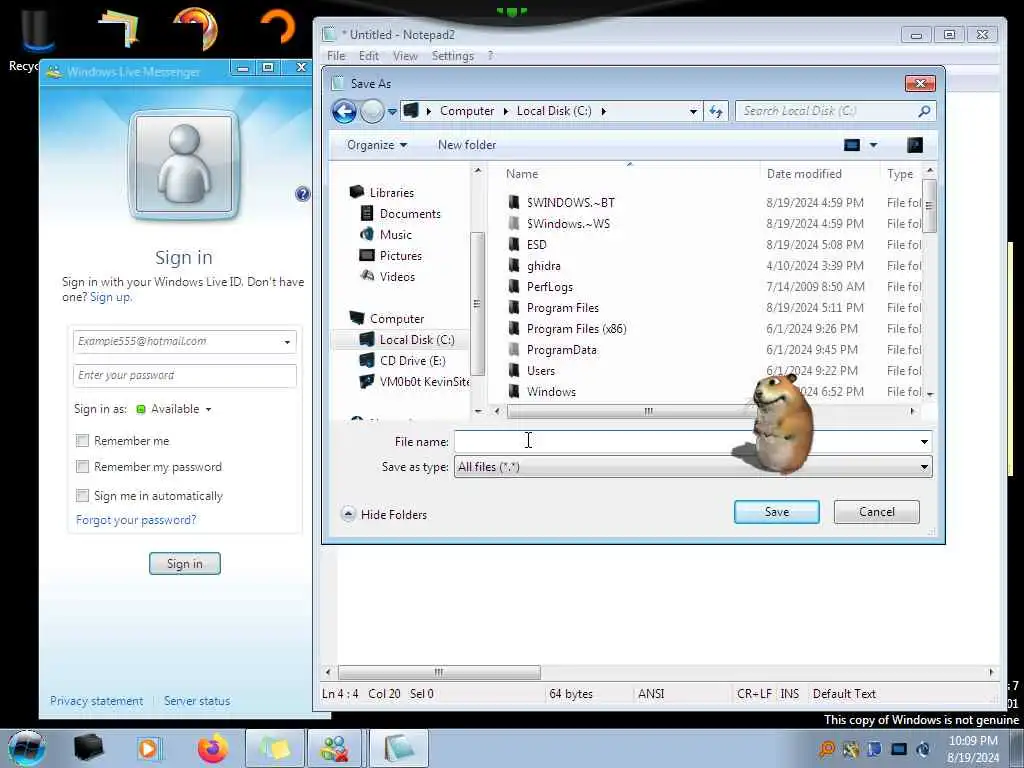Check the Remember me checkbox
The image size is (1024, 768).
click(x=82, y=441)
